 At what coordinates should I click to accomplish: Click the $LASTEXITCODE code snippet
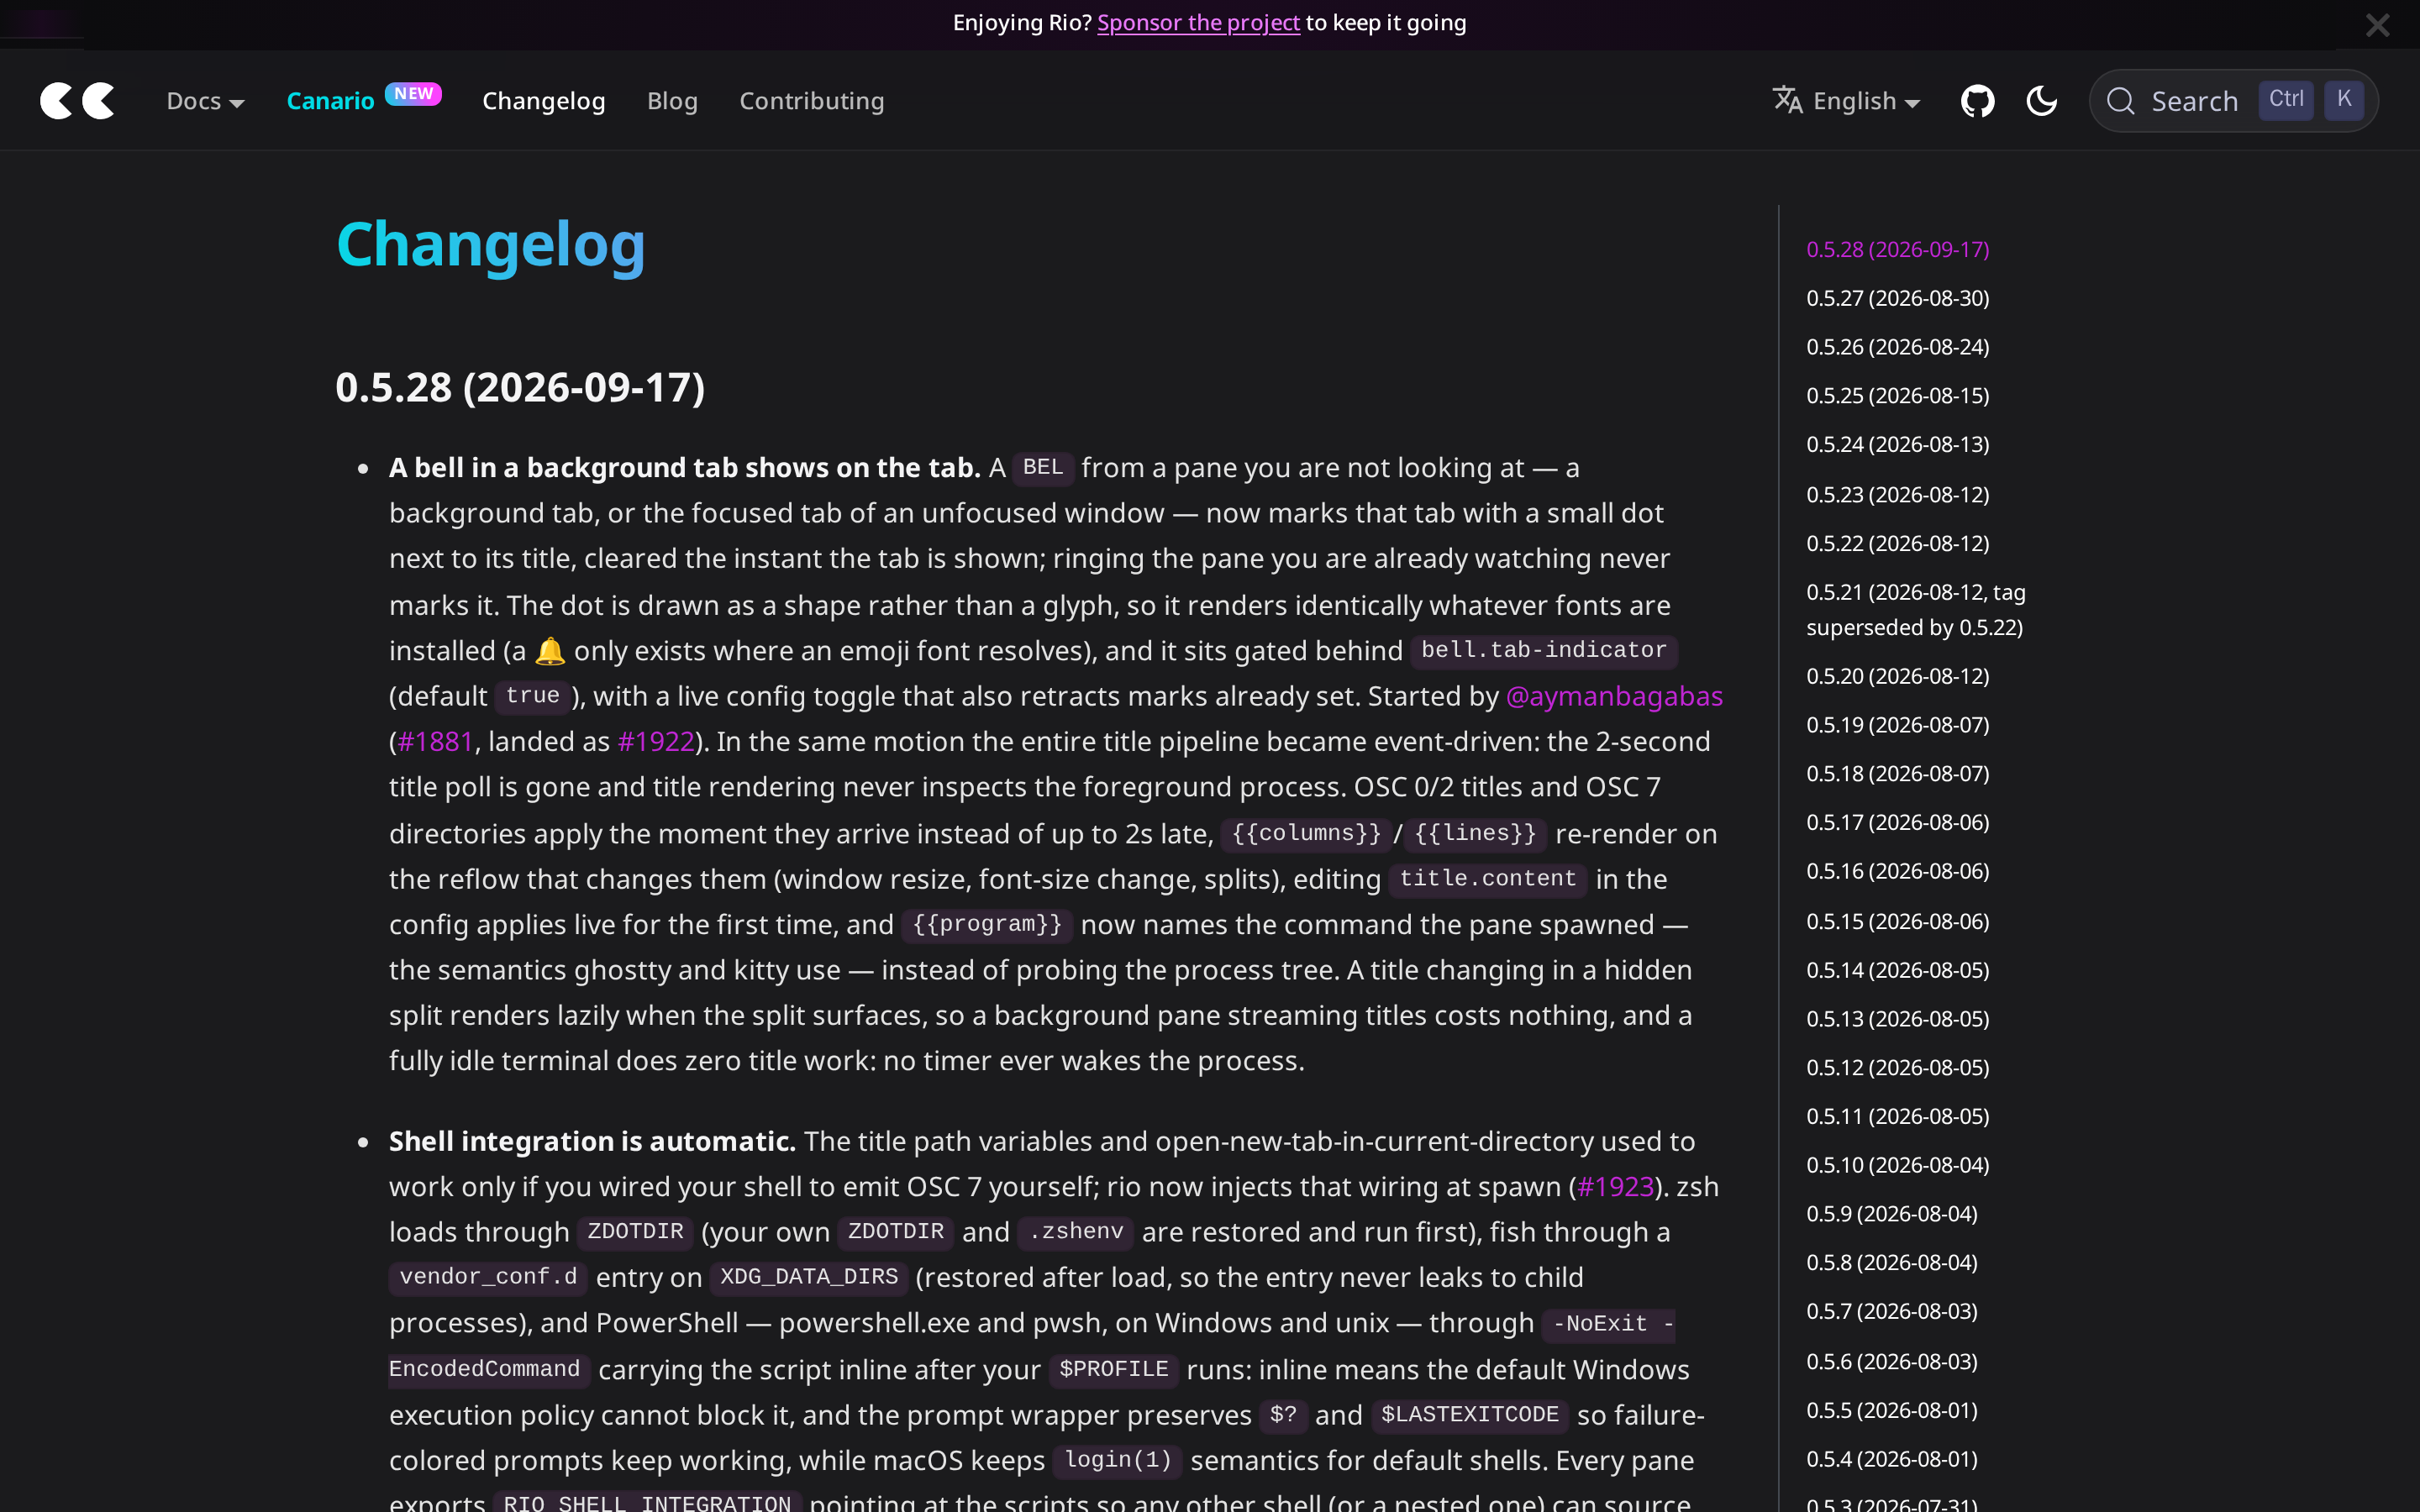1469,1415
